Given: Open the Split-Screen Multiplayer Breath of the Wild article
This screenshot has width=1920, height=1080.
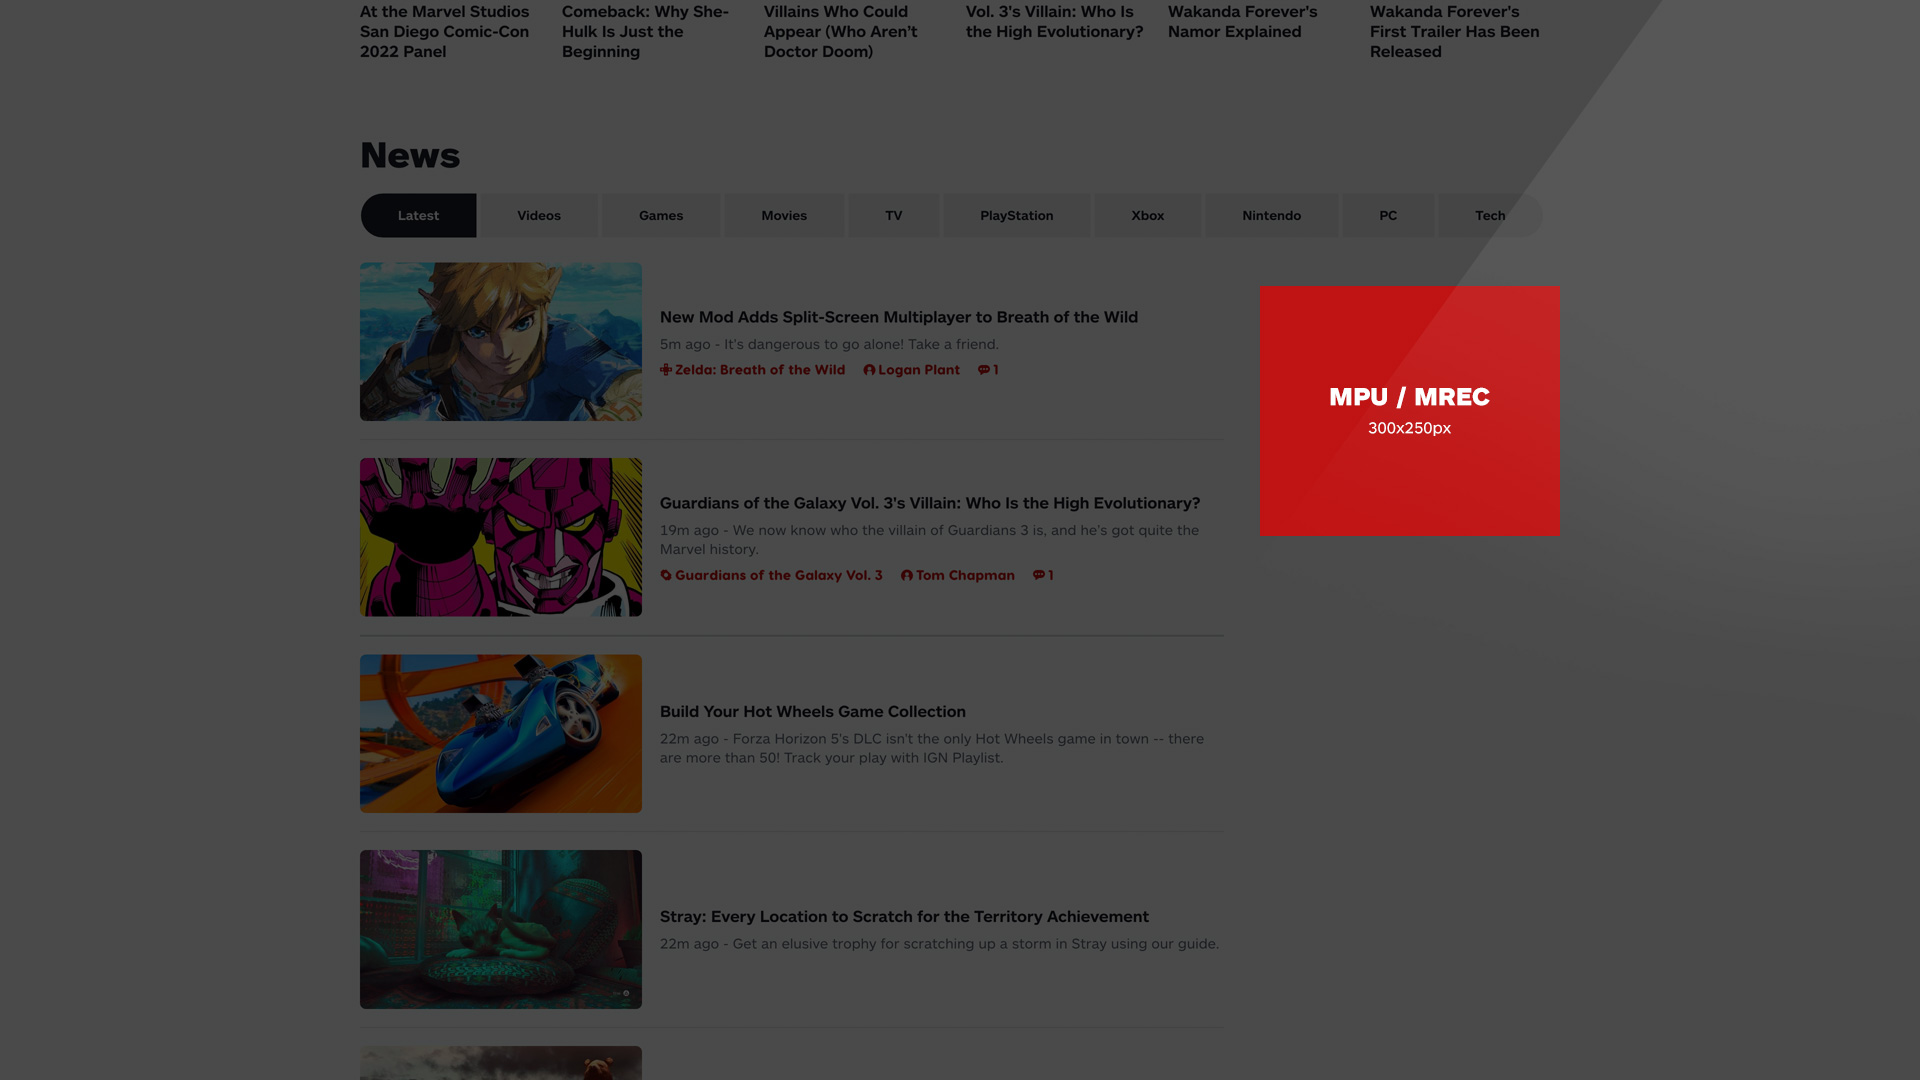Looking at the screenshot, I should (x=898, y=317).
